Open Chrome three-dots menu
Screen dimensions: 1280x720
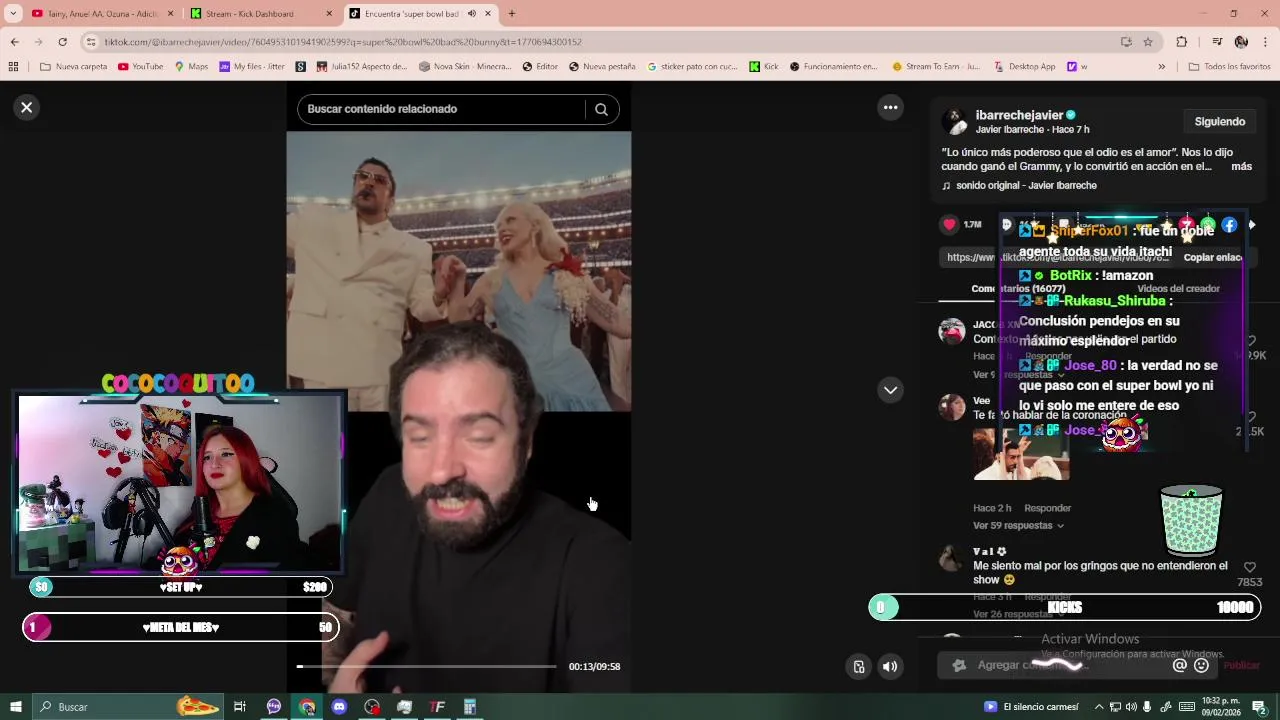click(x=1266, y=42)
